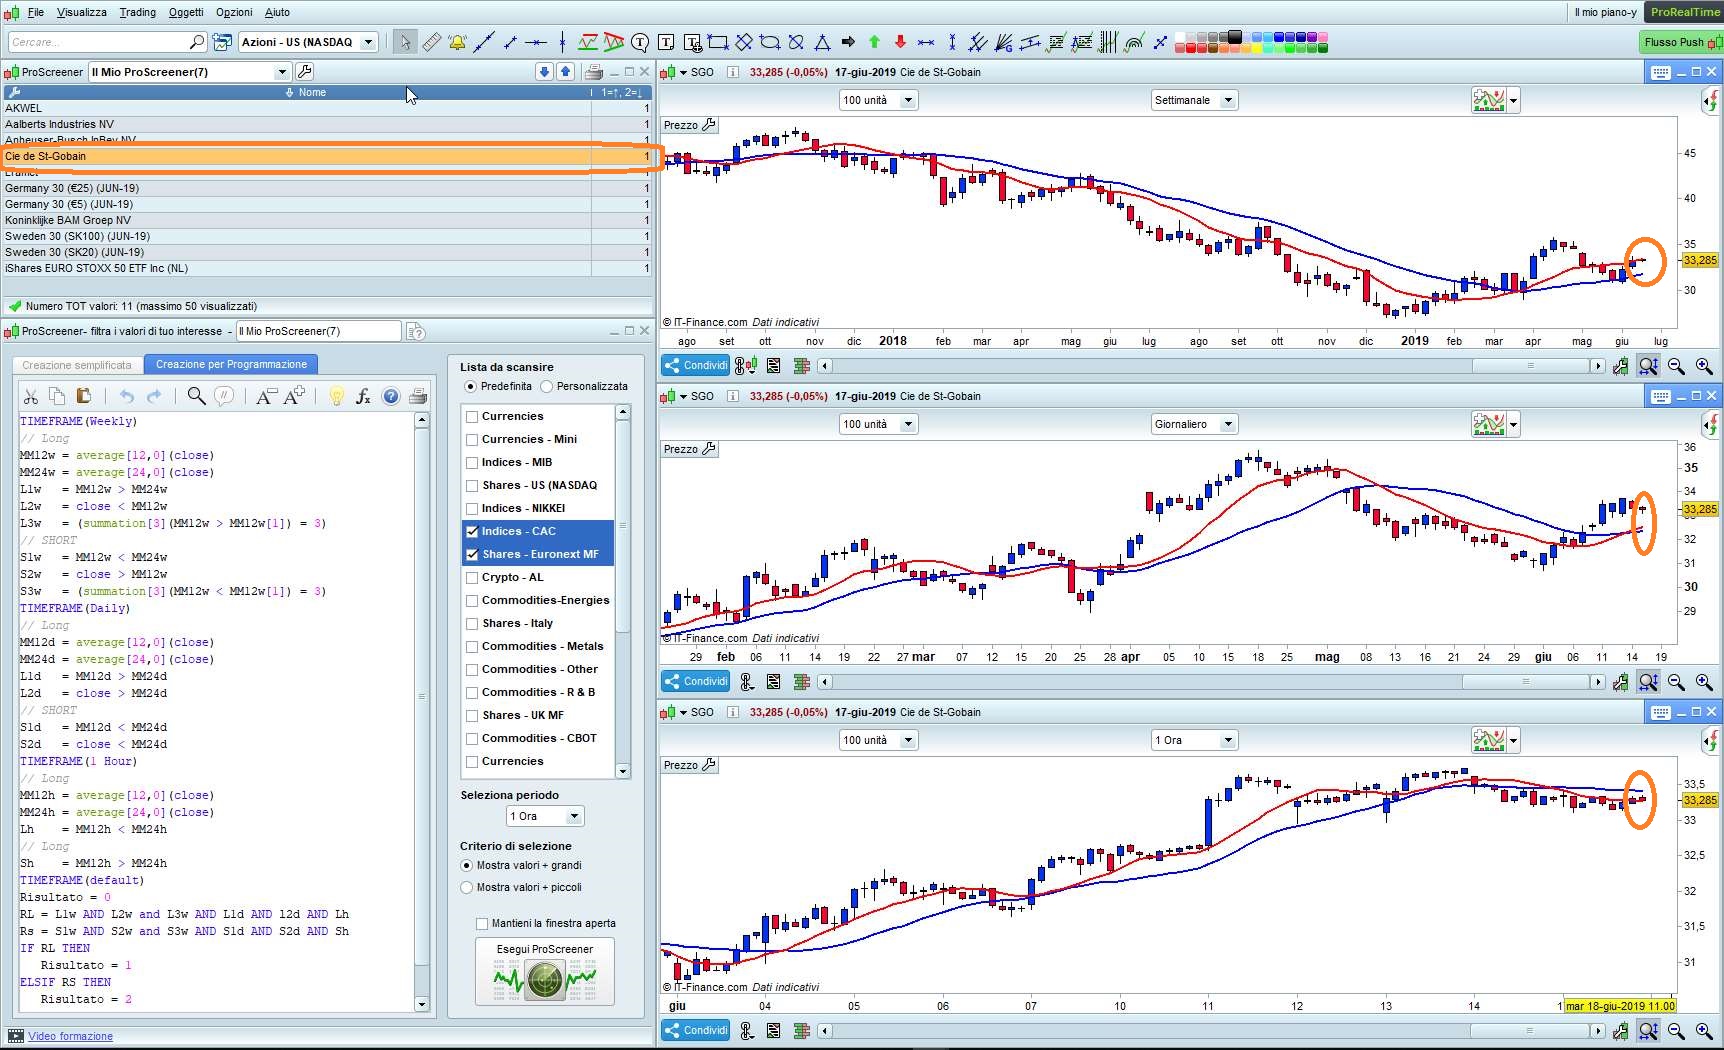Choose 'Mostra valori + piccoli' radio
Viewport: 1724px width, 1050px height.
466,887
